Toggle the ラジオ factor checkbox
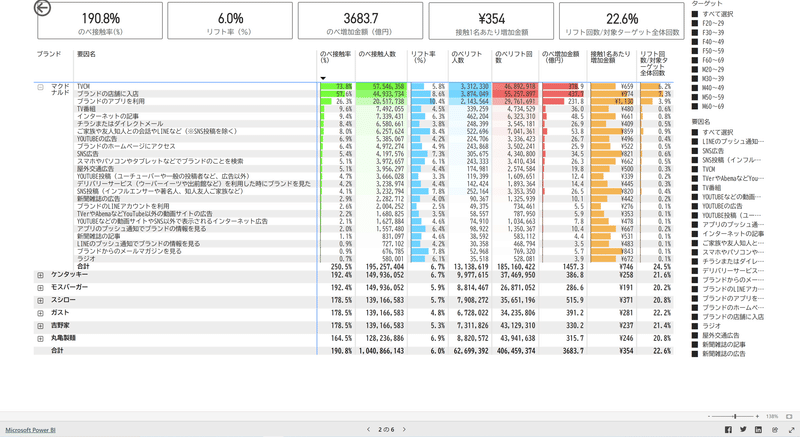 click(695, 326)
